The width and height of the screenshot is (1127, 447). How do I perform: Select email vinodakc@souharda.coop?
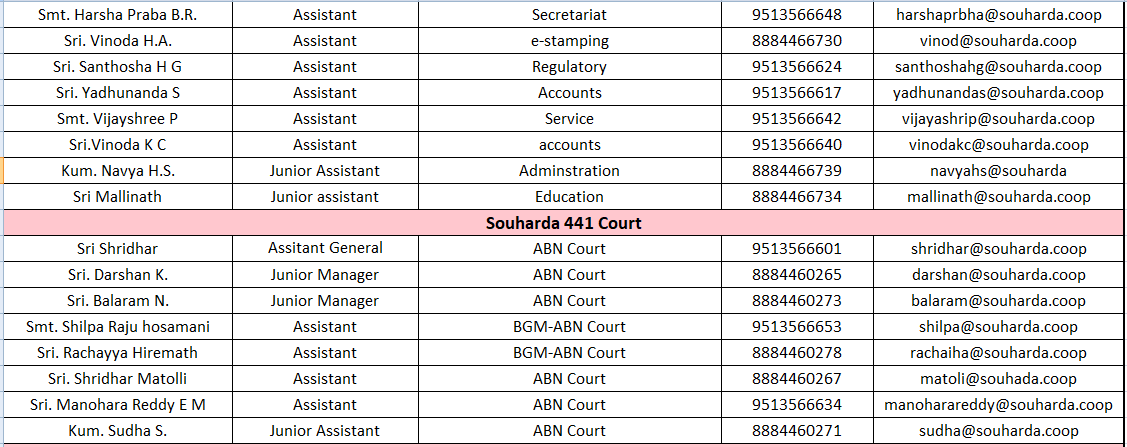tap(998, 145)
